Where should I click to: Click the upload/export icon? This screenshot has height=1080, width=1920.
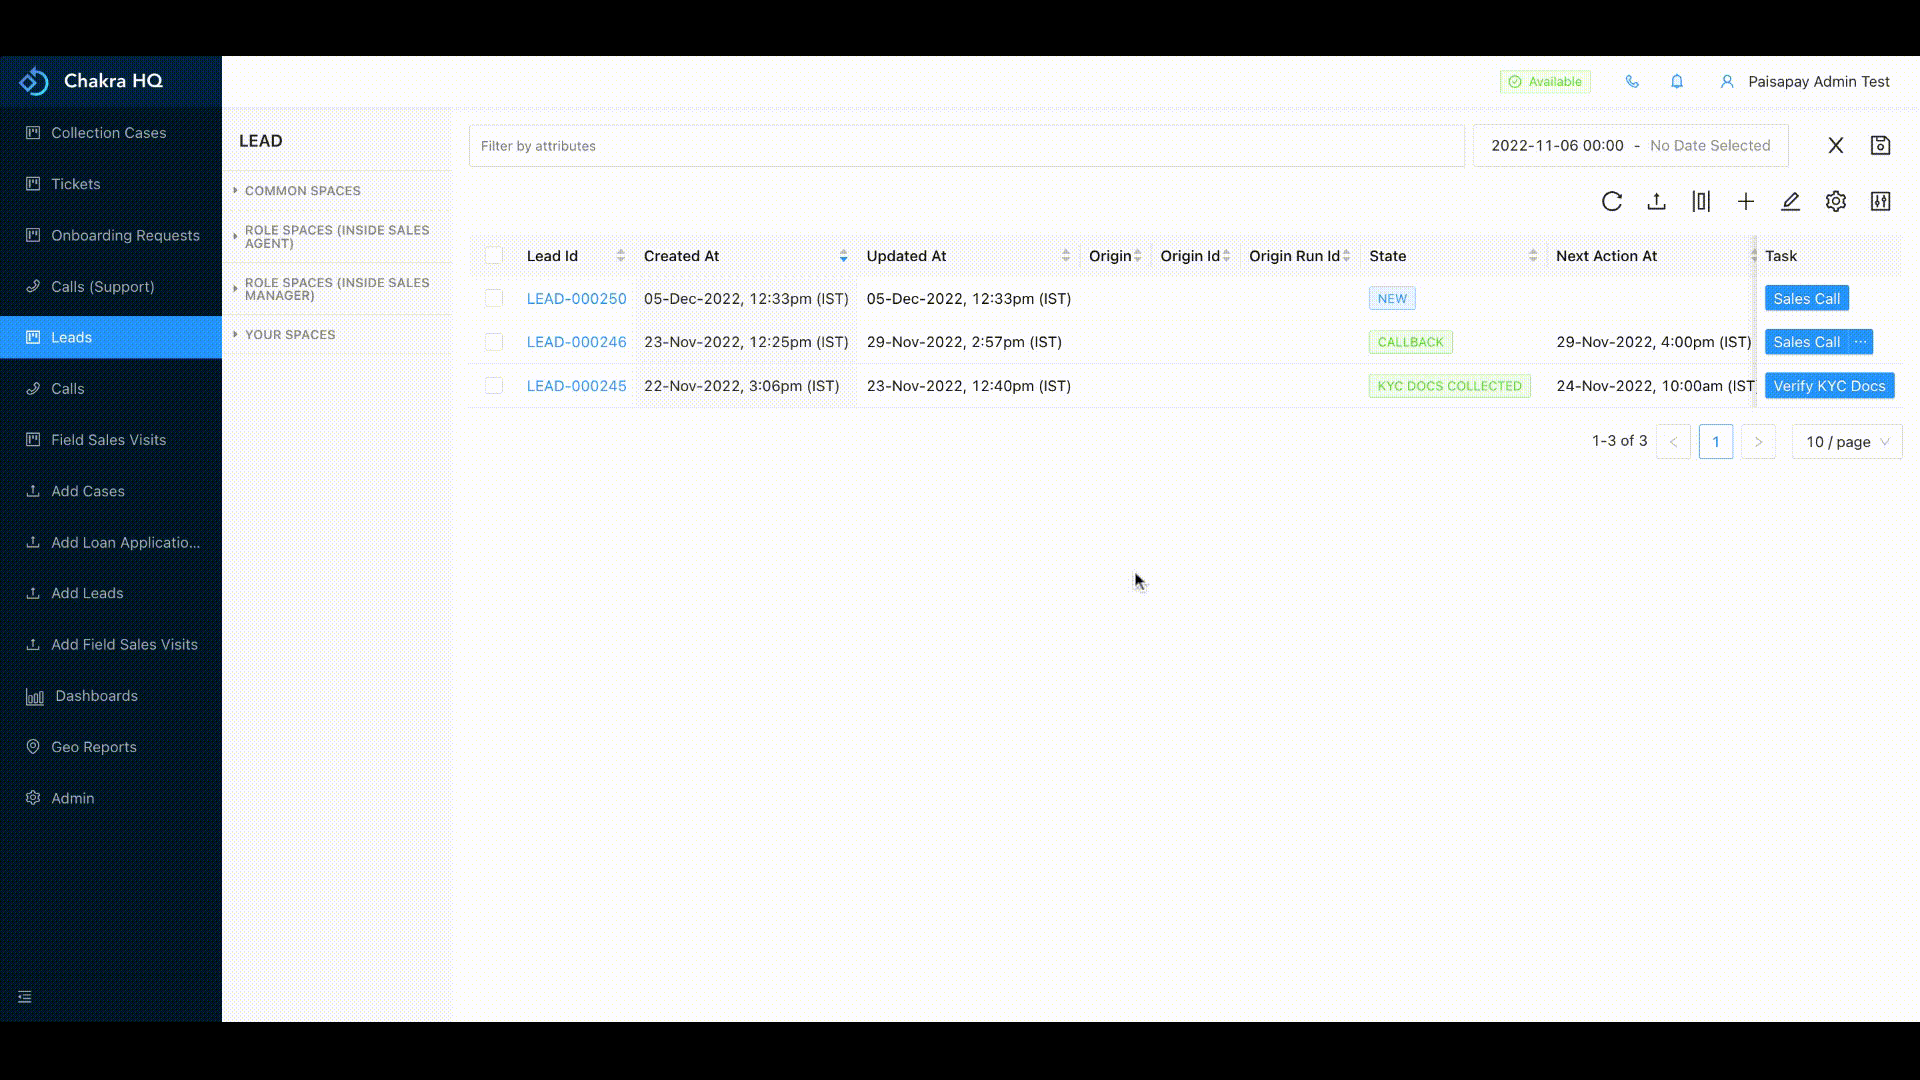coord(1656,202)
